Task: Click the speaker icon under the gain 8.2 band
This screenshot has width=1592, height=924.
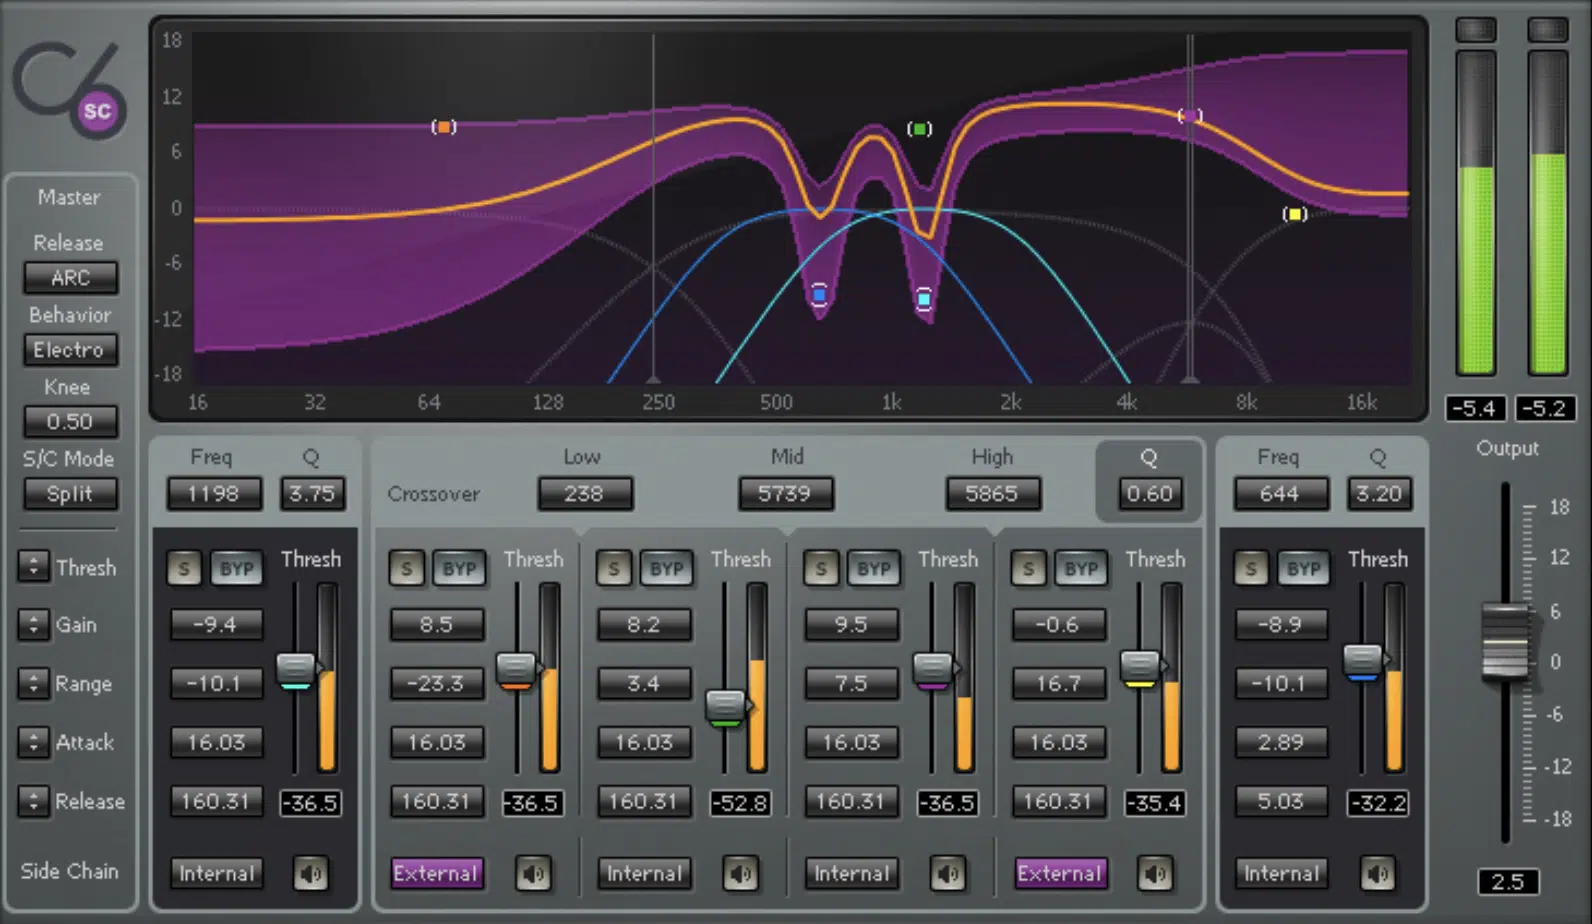Action: tap(740, 874)
